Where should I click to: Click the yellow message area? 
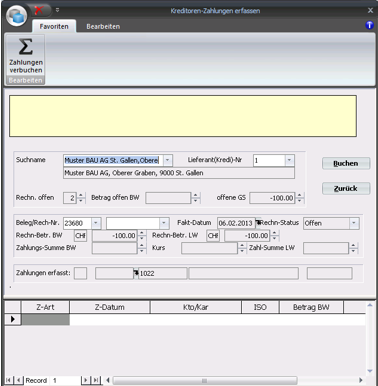[183, 116]
